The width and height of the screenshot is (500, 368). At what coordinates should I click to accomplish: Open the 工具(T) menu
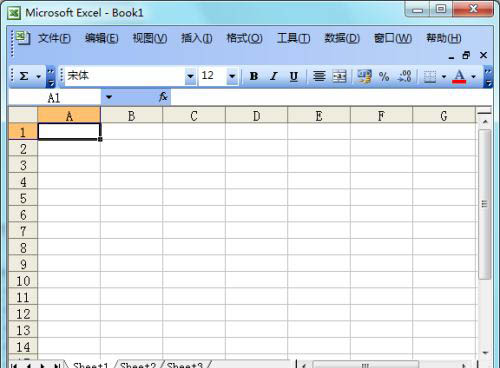coord(293,38)
